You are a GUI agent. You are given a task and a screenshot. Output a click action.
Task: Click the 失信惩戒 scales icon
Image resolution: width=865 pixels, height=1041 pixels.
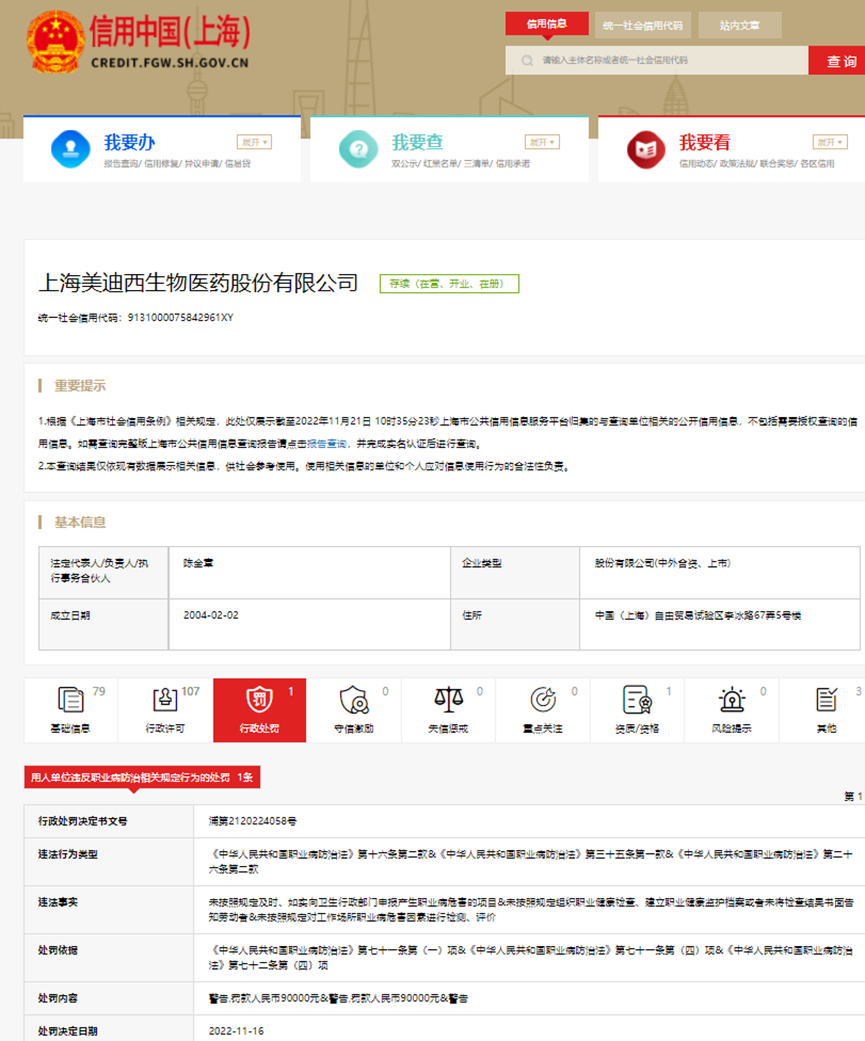pyautogui.click(x=448, y=699)
